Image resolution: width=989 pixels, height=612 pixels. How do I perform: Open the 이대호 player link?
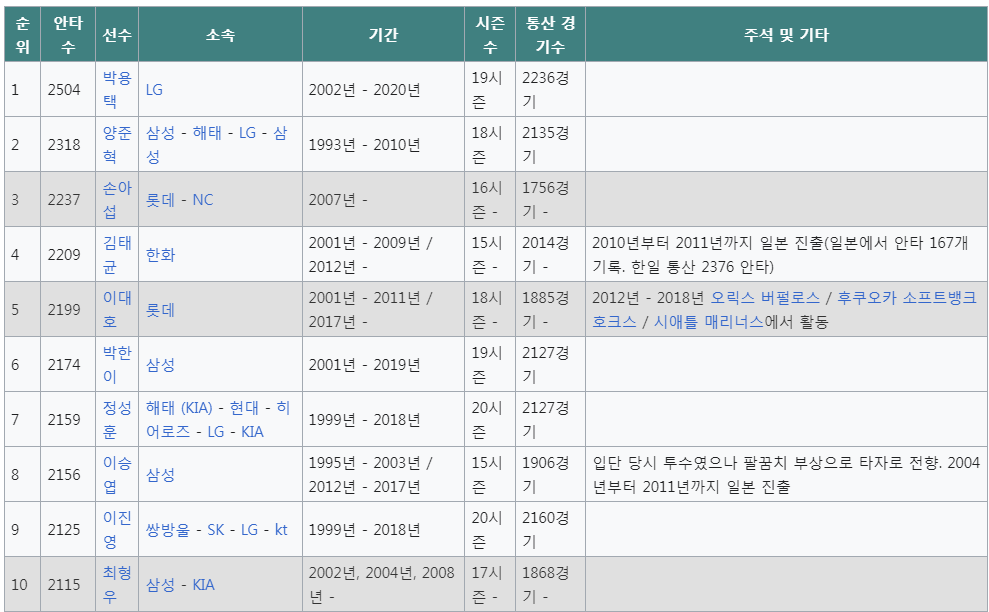[117, 309]
